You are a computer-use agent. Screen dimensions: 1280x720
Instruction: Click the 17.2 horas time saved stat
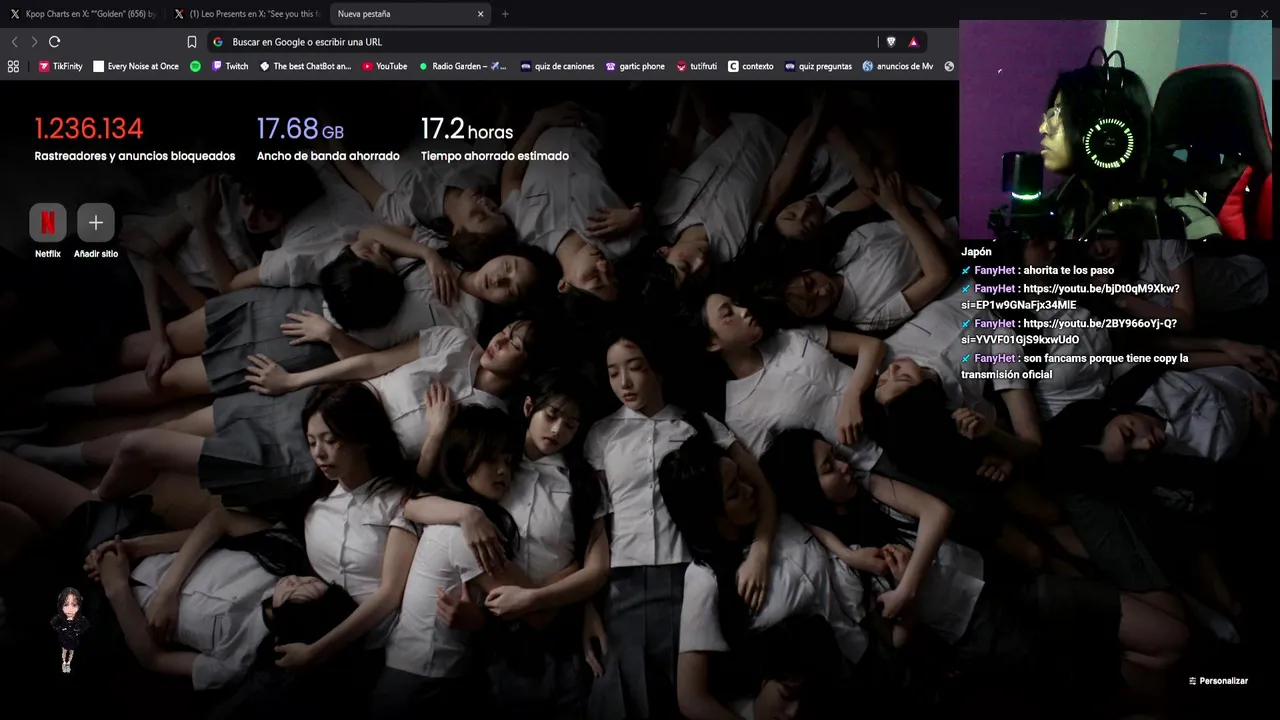pyautogui.click(x=494, y=140)
